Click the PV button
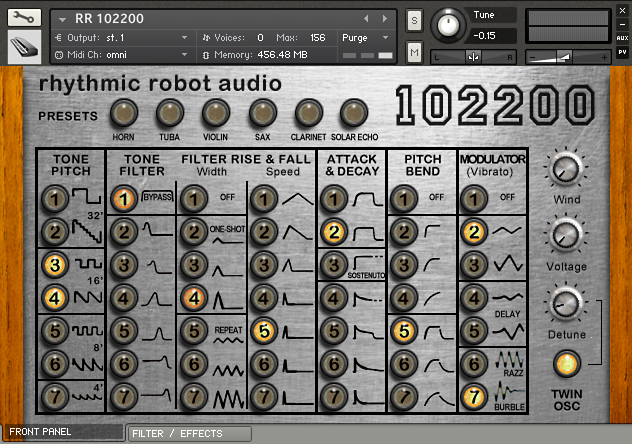Screen dimensions: 632x444 (622, 50)
